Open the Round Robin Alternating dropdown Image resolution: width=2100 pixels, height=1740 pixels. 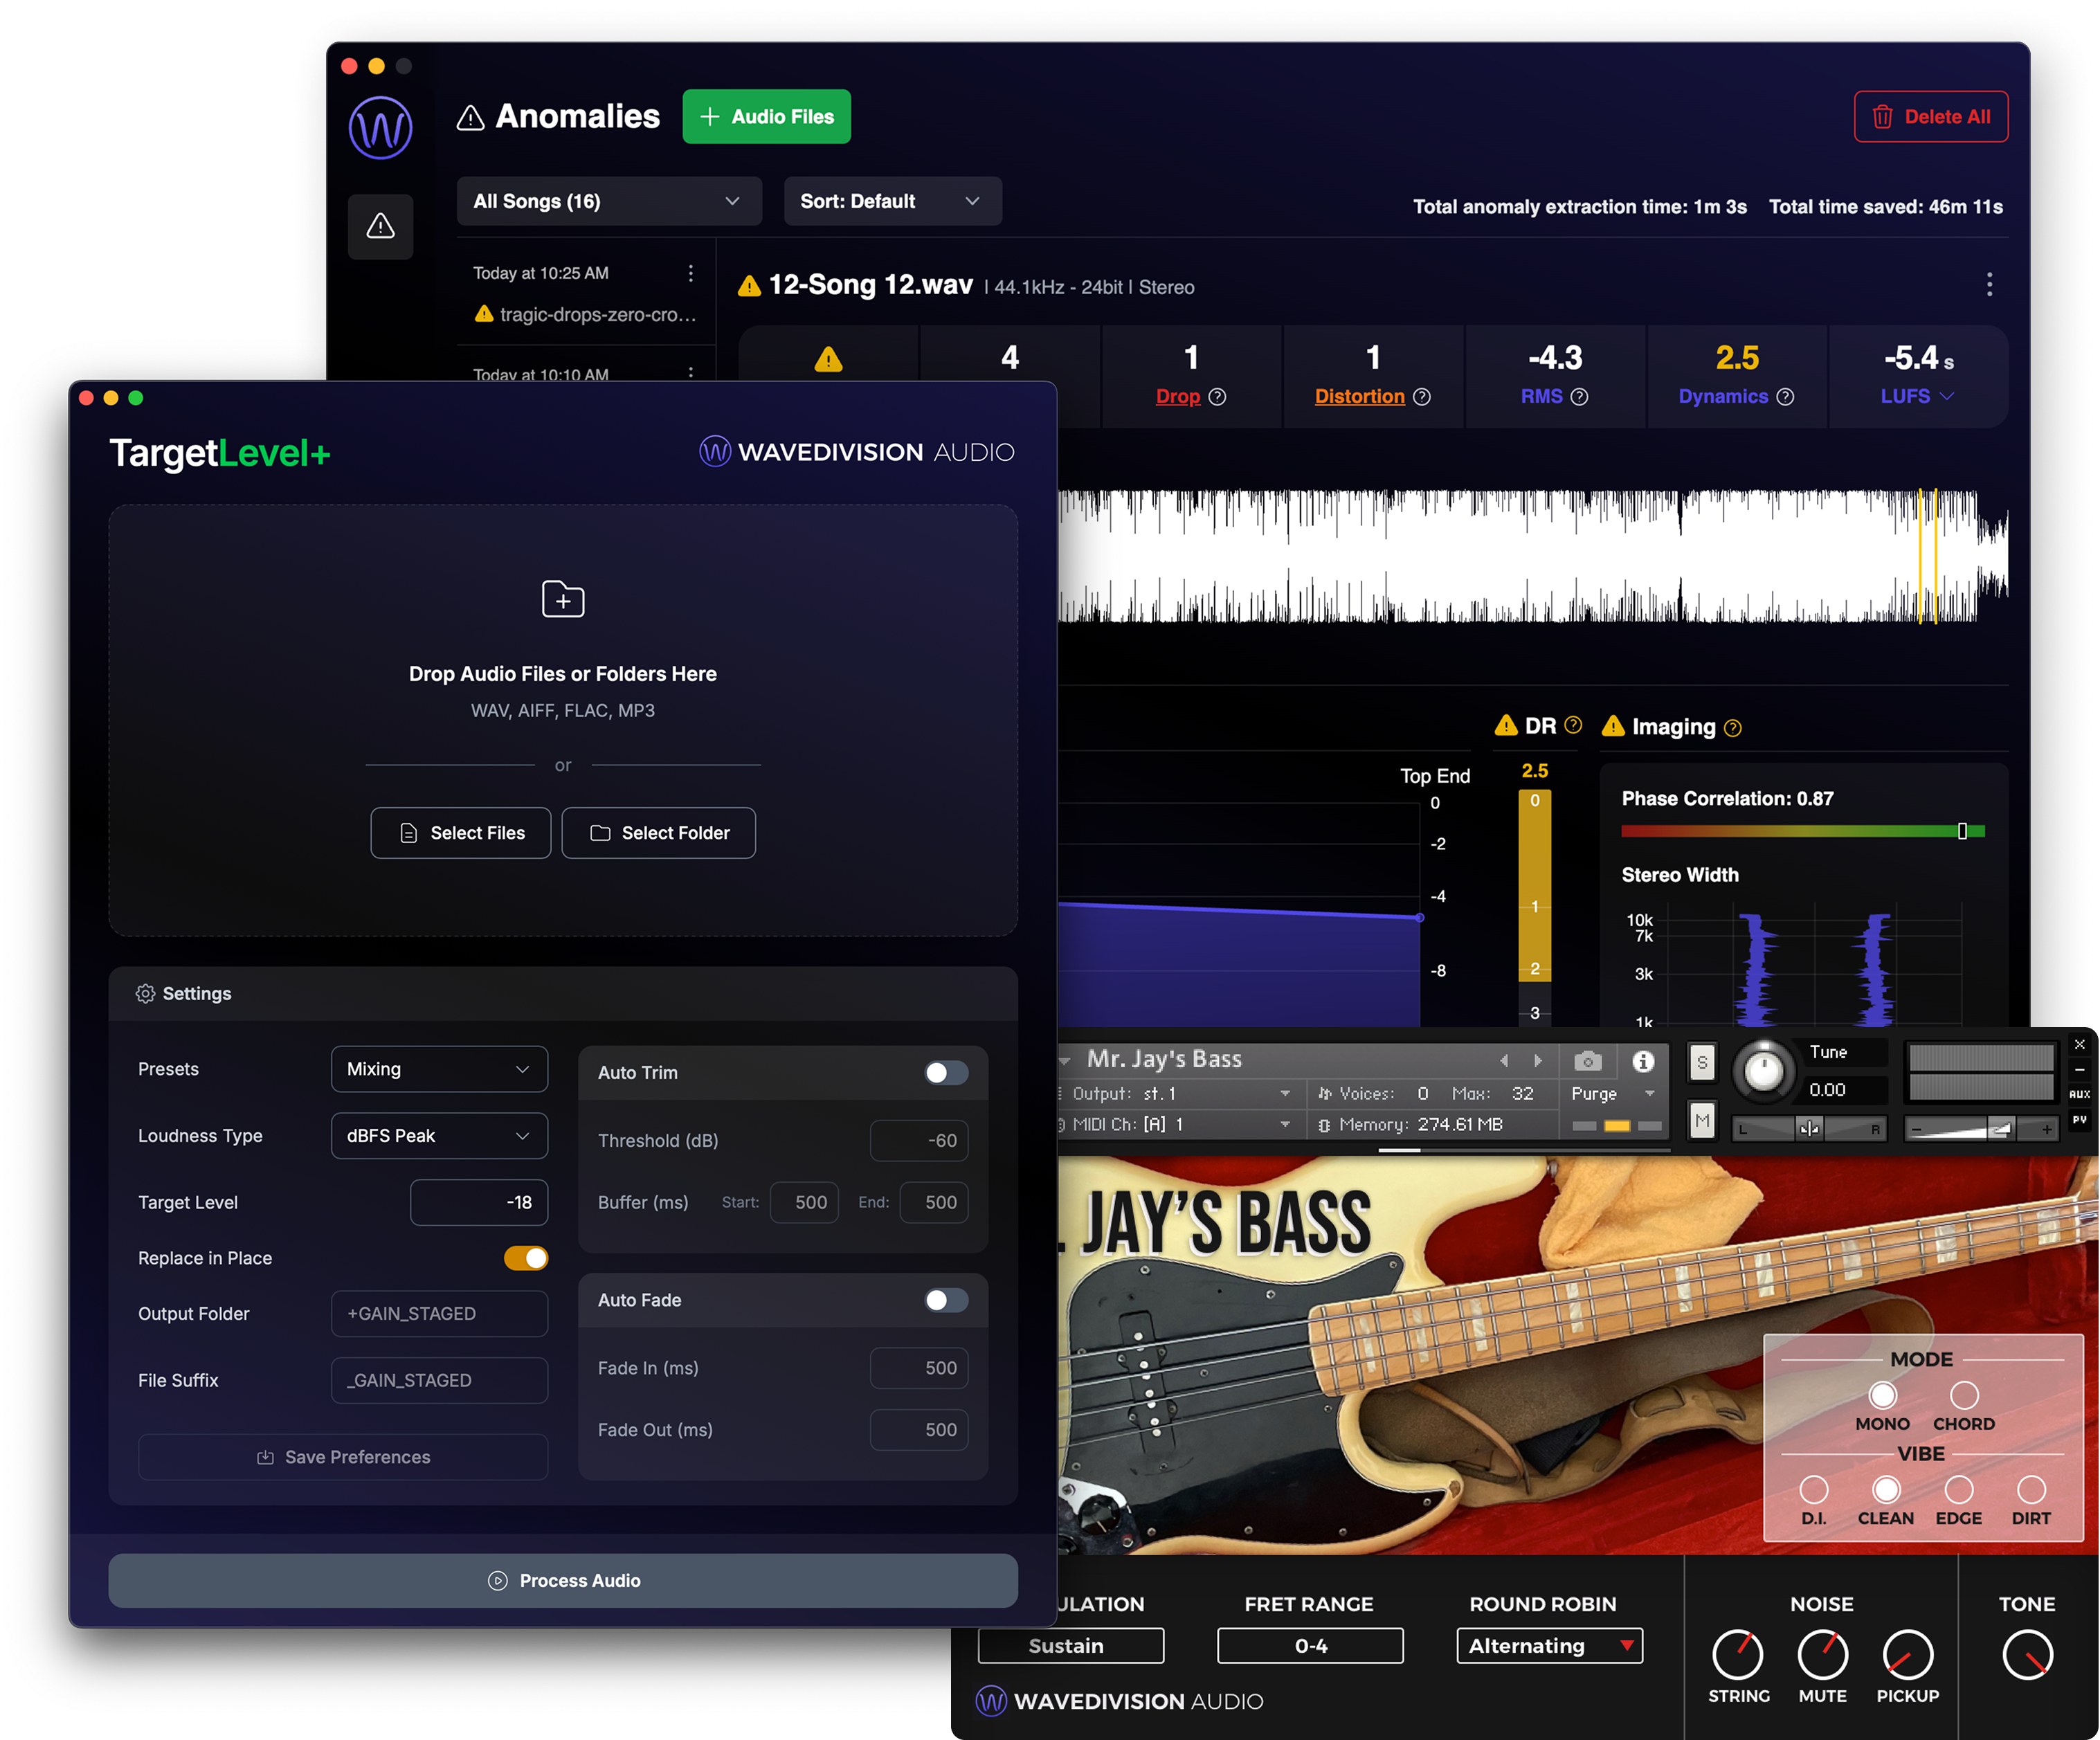pos(1548,1646)
